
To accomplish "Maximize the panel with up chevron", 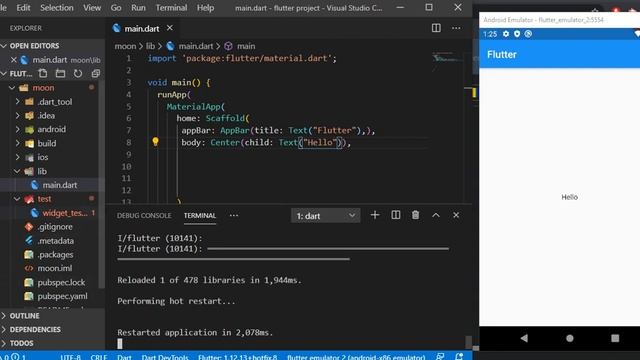I will point(436,215).
